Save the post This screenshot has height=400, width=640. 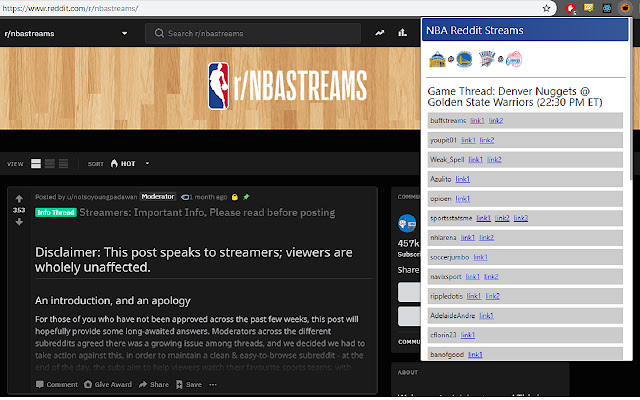[x=189, y=384]
